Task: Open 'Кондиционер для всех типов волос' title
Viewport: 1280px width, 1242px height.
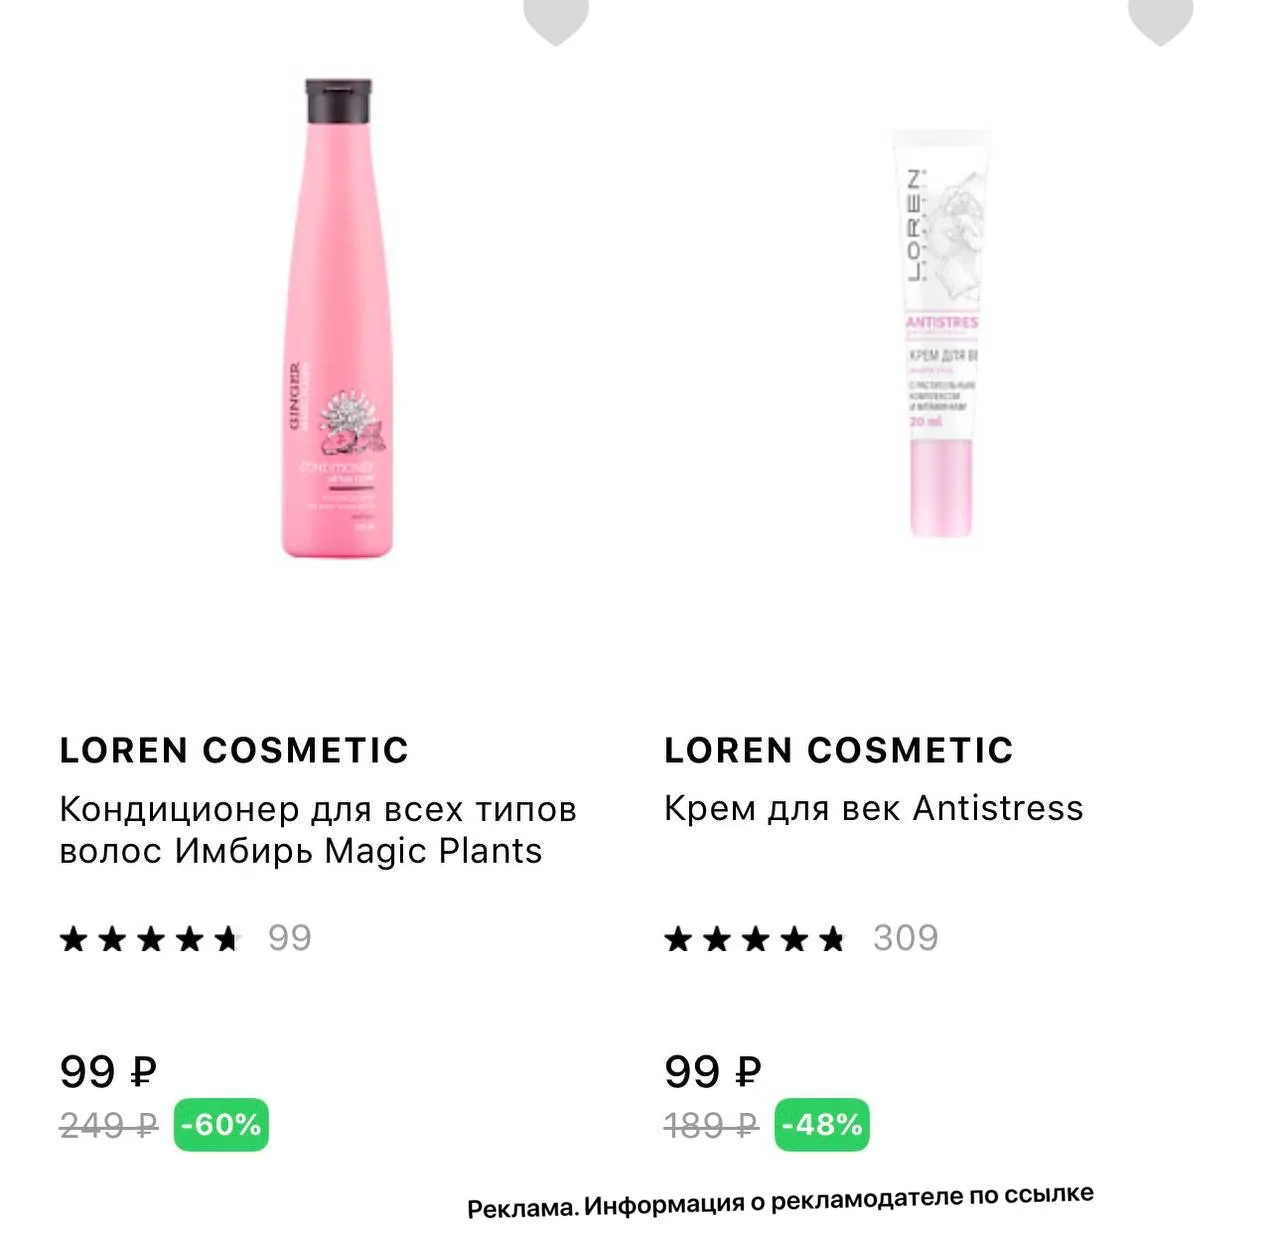Action: (x=318, y=829)
